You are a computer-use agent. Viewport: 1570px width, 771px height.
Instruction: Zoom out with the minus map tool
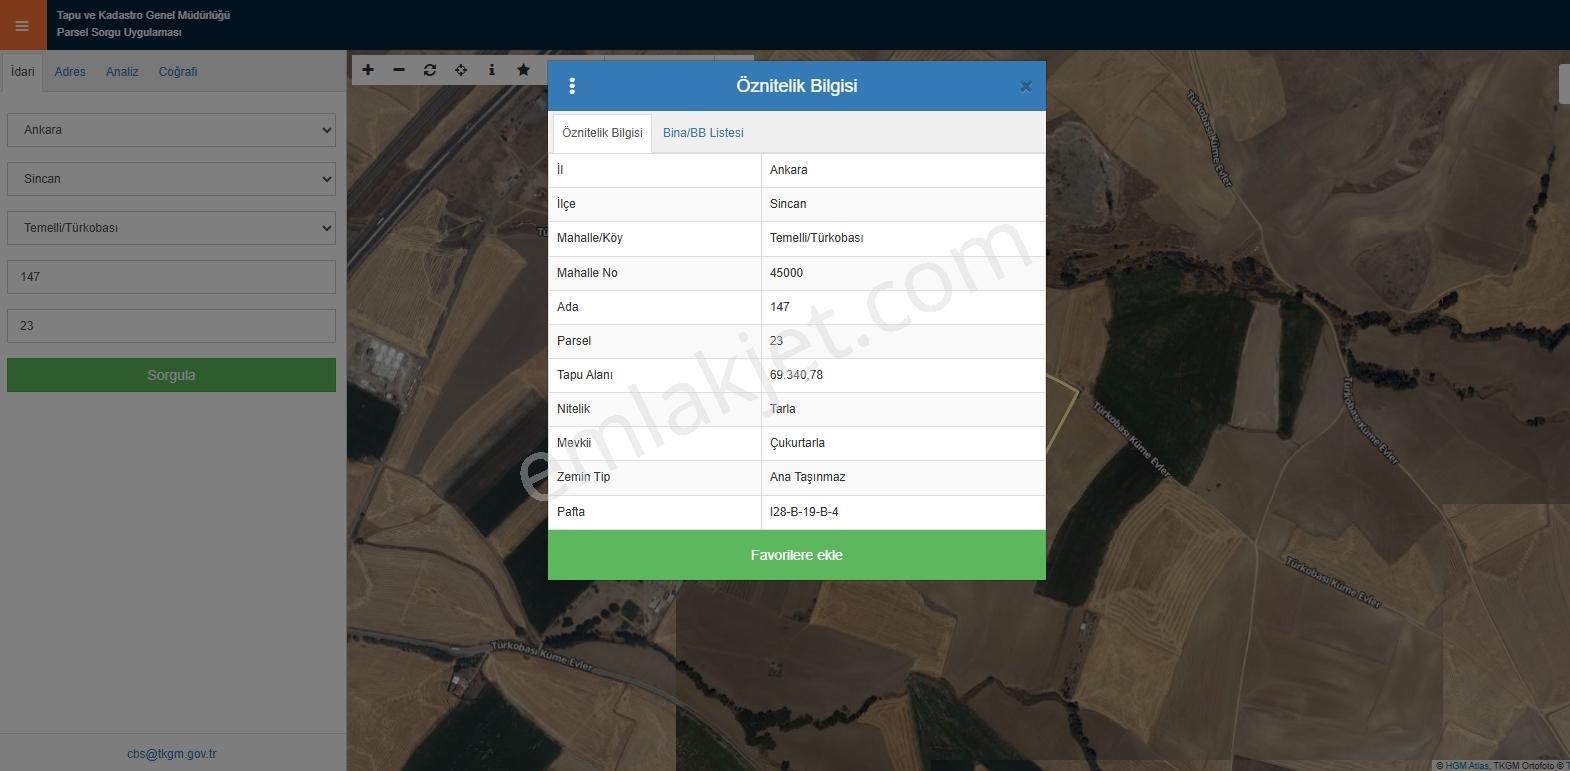399,70
